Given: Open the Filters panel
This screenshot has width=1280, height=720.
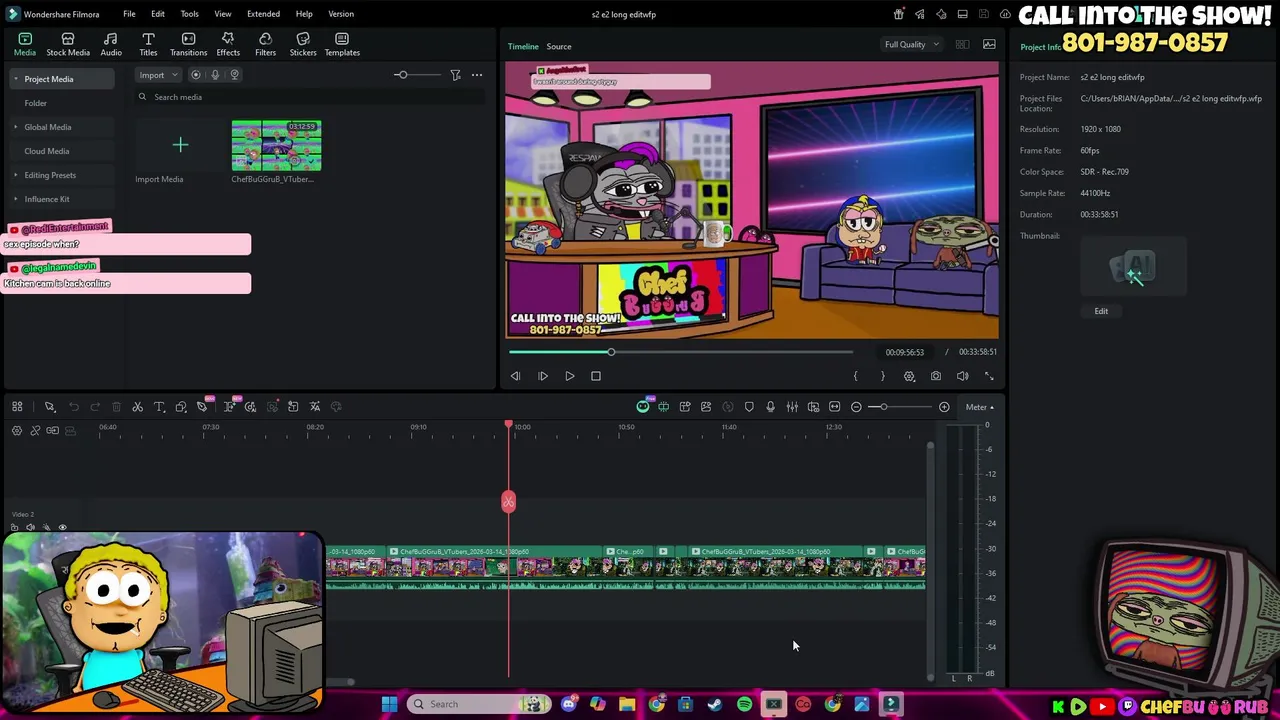Looking at the screenshot, I should click(x=265, y=44).
